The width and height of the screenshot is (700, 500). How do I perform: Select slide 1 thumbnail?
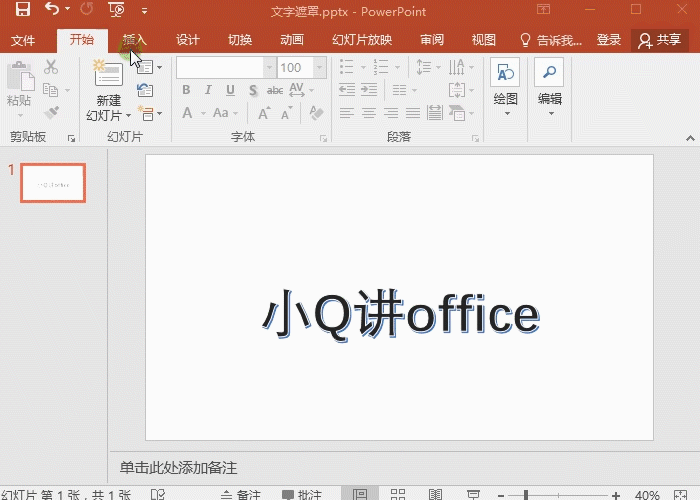pyautogui.click(x=53, y=183)
